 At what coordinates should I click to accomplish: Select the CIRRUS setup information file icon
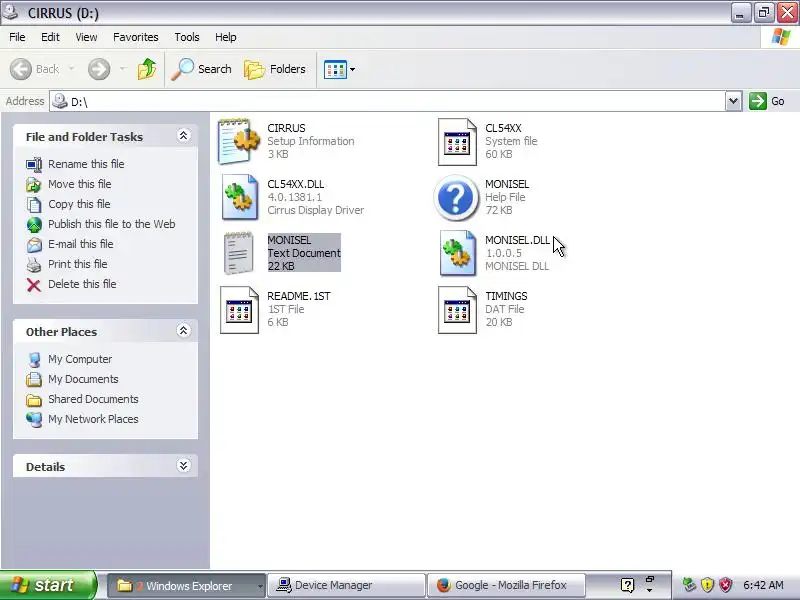coord(238,141)
